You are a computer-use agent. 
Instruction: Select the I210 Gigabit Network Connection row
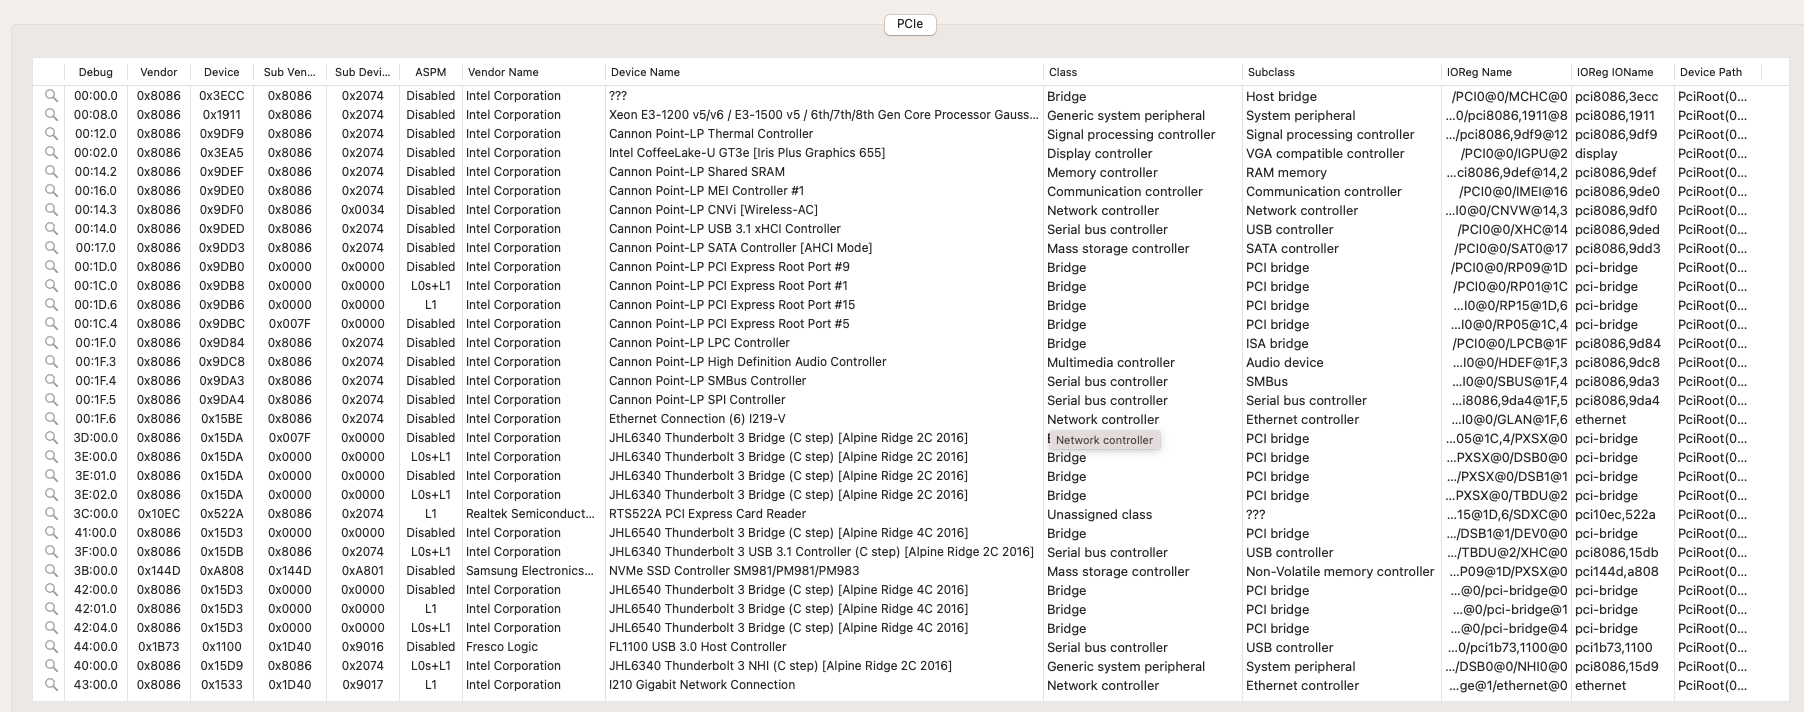[910, 685]
